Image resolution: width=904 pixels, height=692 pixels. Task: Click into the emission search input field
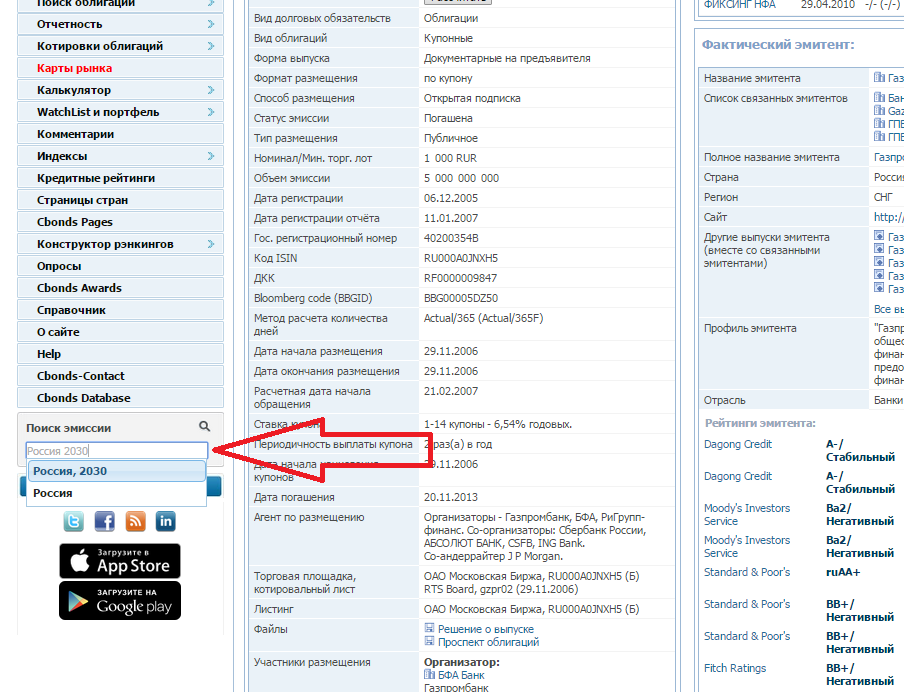pos(116,451)
